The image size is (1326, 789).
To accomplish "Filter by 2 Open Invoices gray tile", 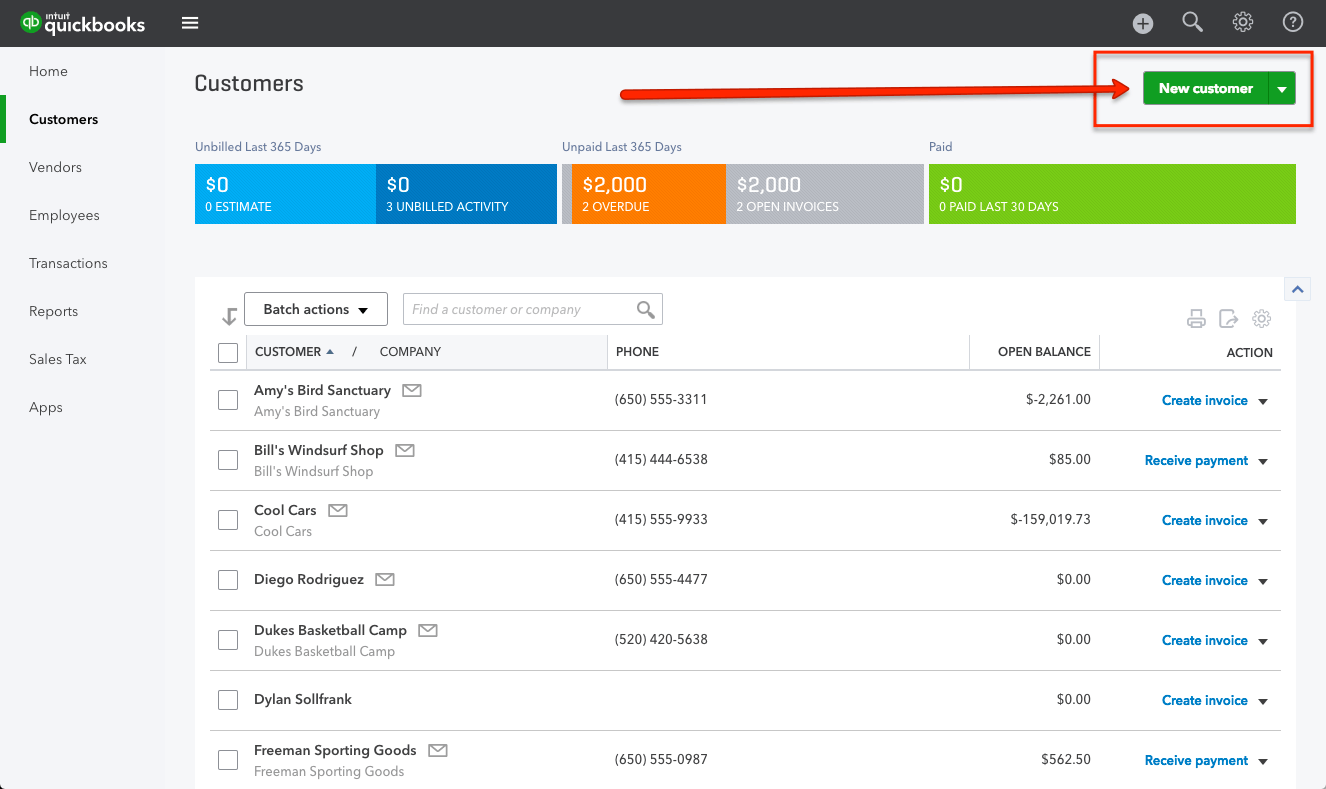I will pyautogui.click(x=825, y=194).
